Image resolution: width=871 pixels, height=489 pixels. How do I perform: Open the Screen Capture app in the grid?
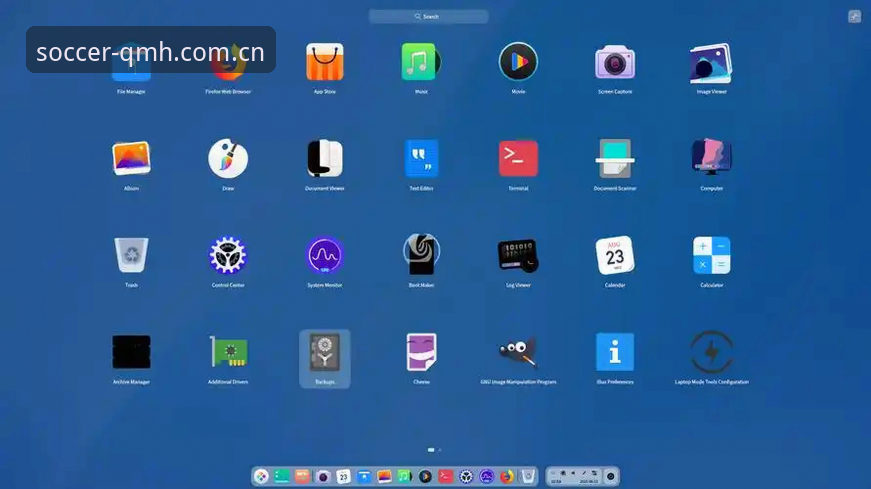pyautogui.click(x=615, y=62)
